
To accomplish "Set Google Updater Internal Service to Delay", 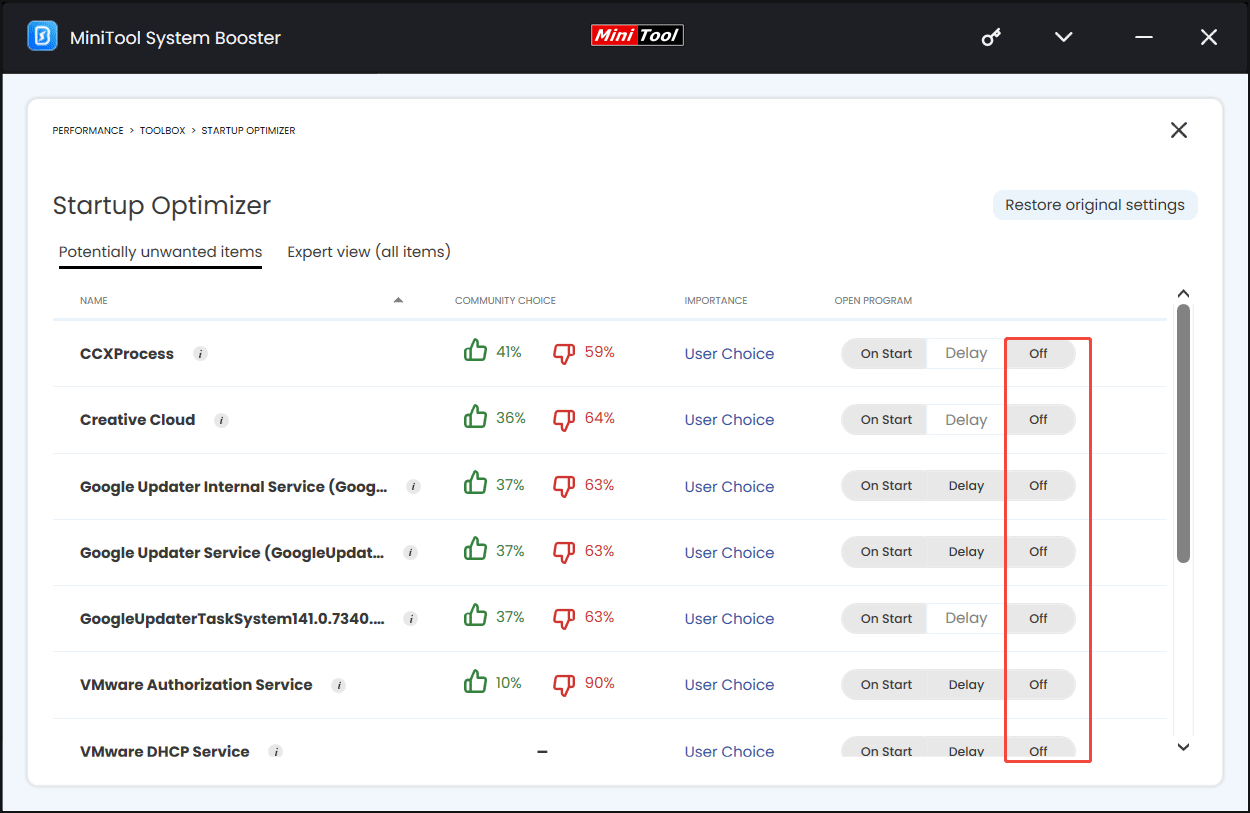I will (x=966, y=486).
